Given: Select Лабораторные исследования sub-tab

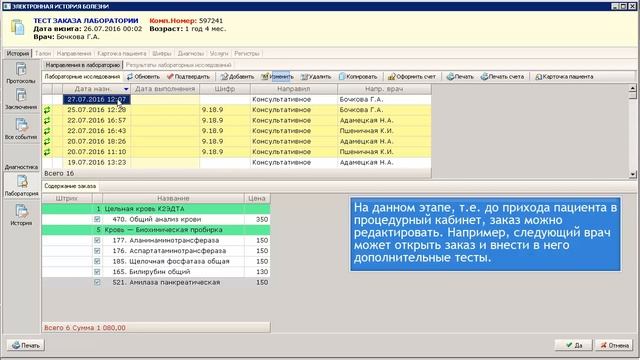Looking at the screenshot, I should tap(82, 77).
